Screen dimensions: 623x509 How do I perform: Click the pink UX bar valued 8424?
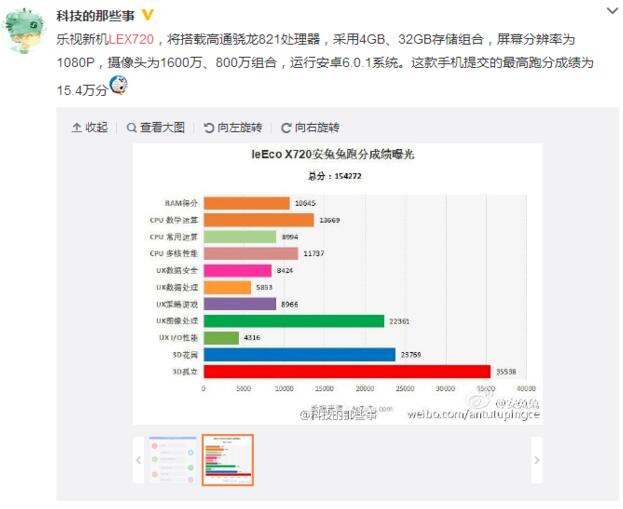pos(238,271)
